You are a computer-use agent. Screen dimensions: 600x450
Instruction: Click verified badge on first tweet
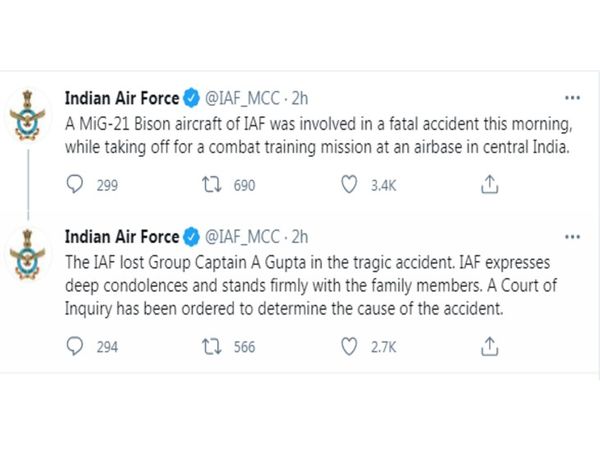(192, 98)
